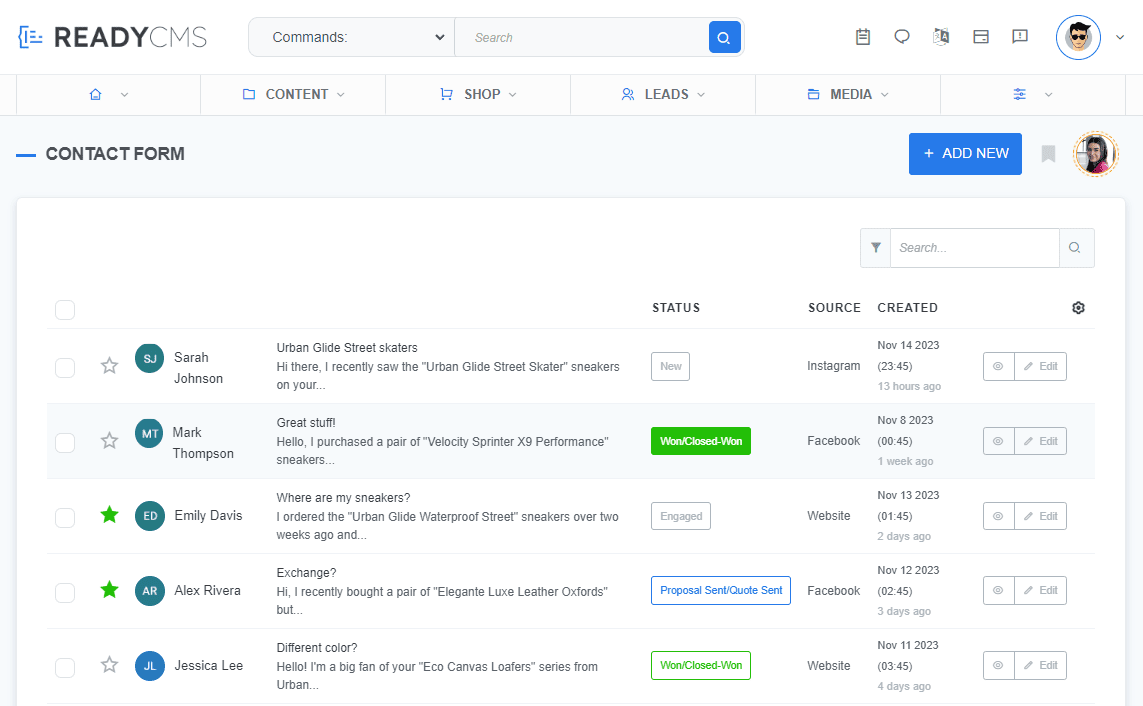Click the blue search magnifier button
Image resolution: width=1143 pixels, height=706 pixels.
coord(725,37)
